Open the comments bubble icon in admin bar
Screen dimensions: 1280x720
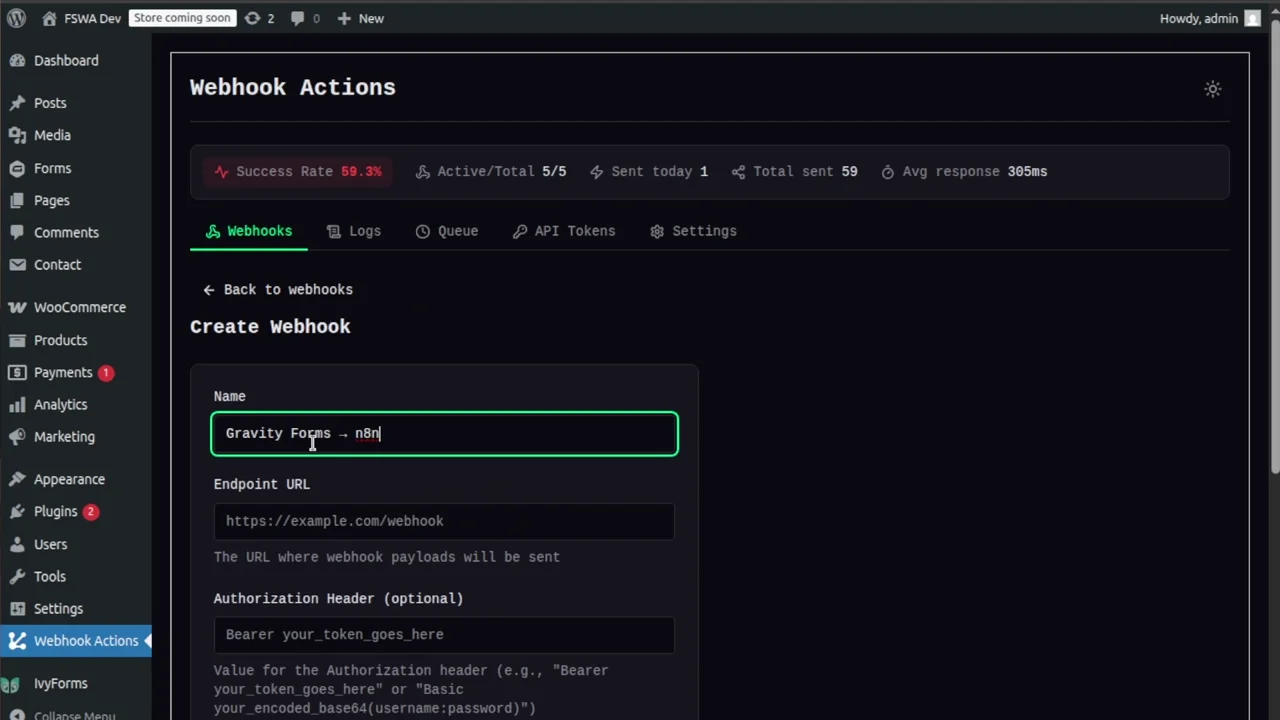click(x=297, y=18)
